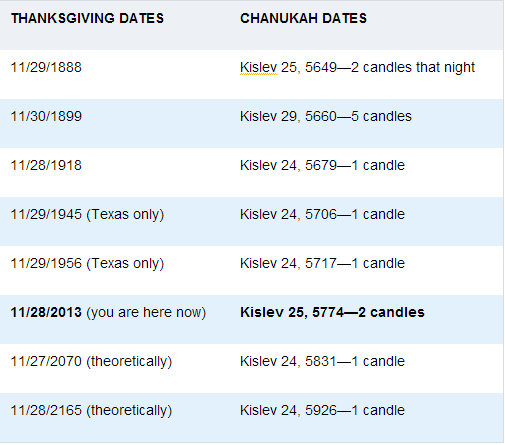Select the 11/29/1888 date cell
This screenshot has width=505, height=445.
pyautogui.click(x=46, y=67)
